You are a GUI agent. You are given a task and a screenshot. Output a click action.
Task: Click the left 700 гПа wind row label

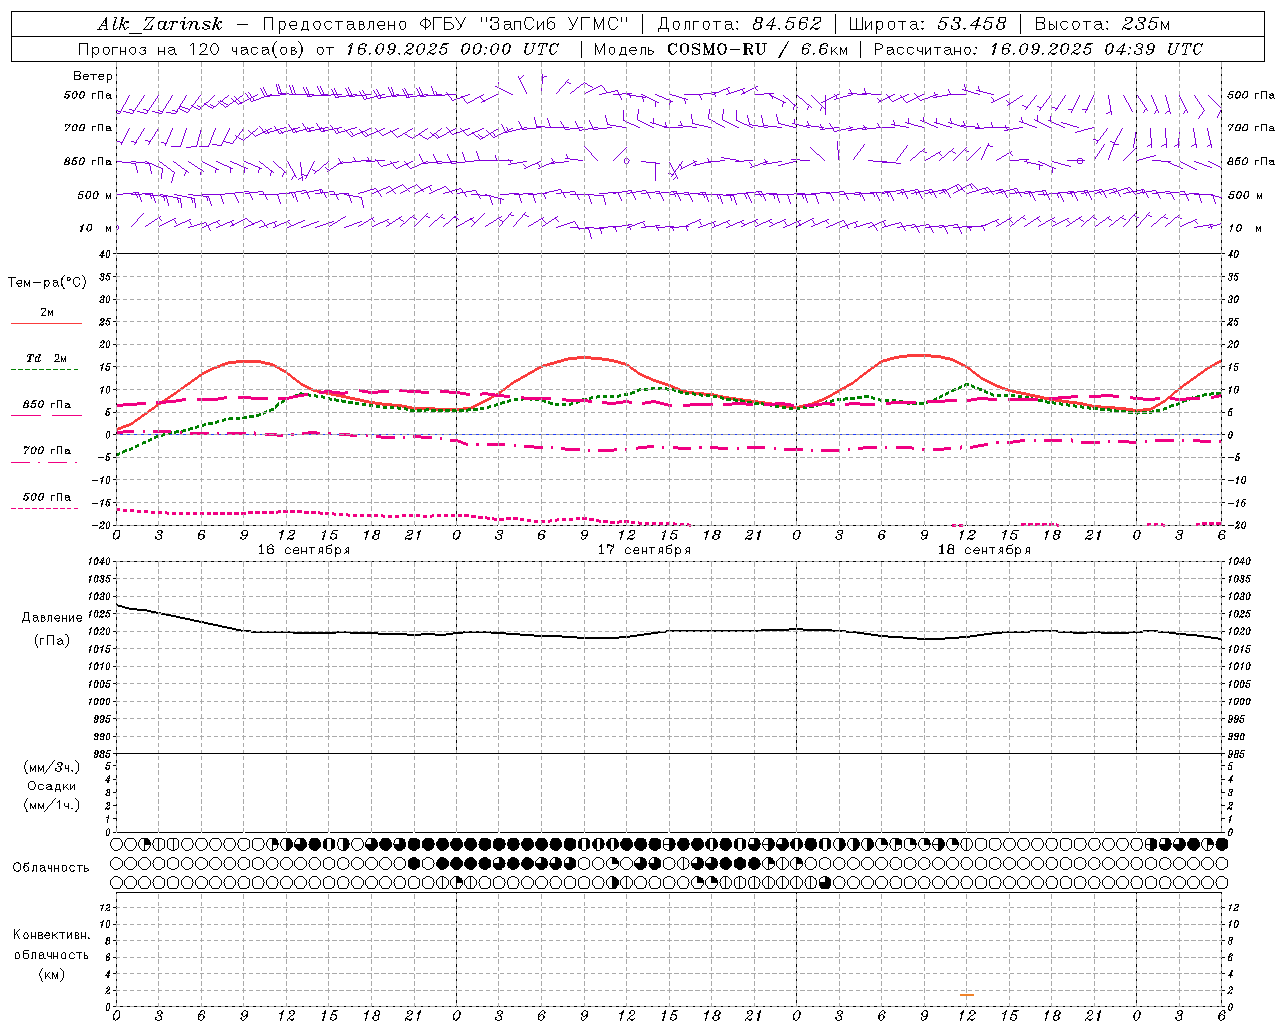(88, 128)
